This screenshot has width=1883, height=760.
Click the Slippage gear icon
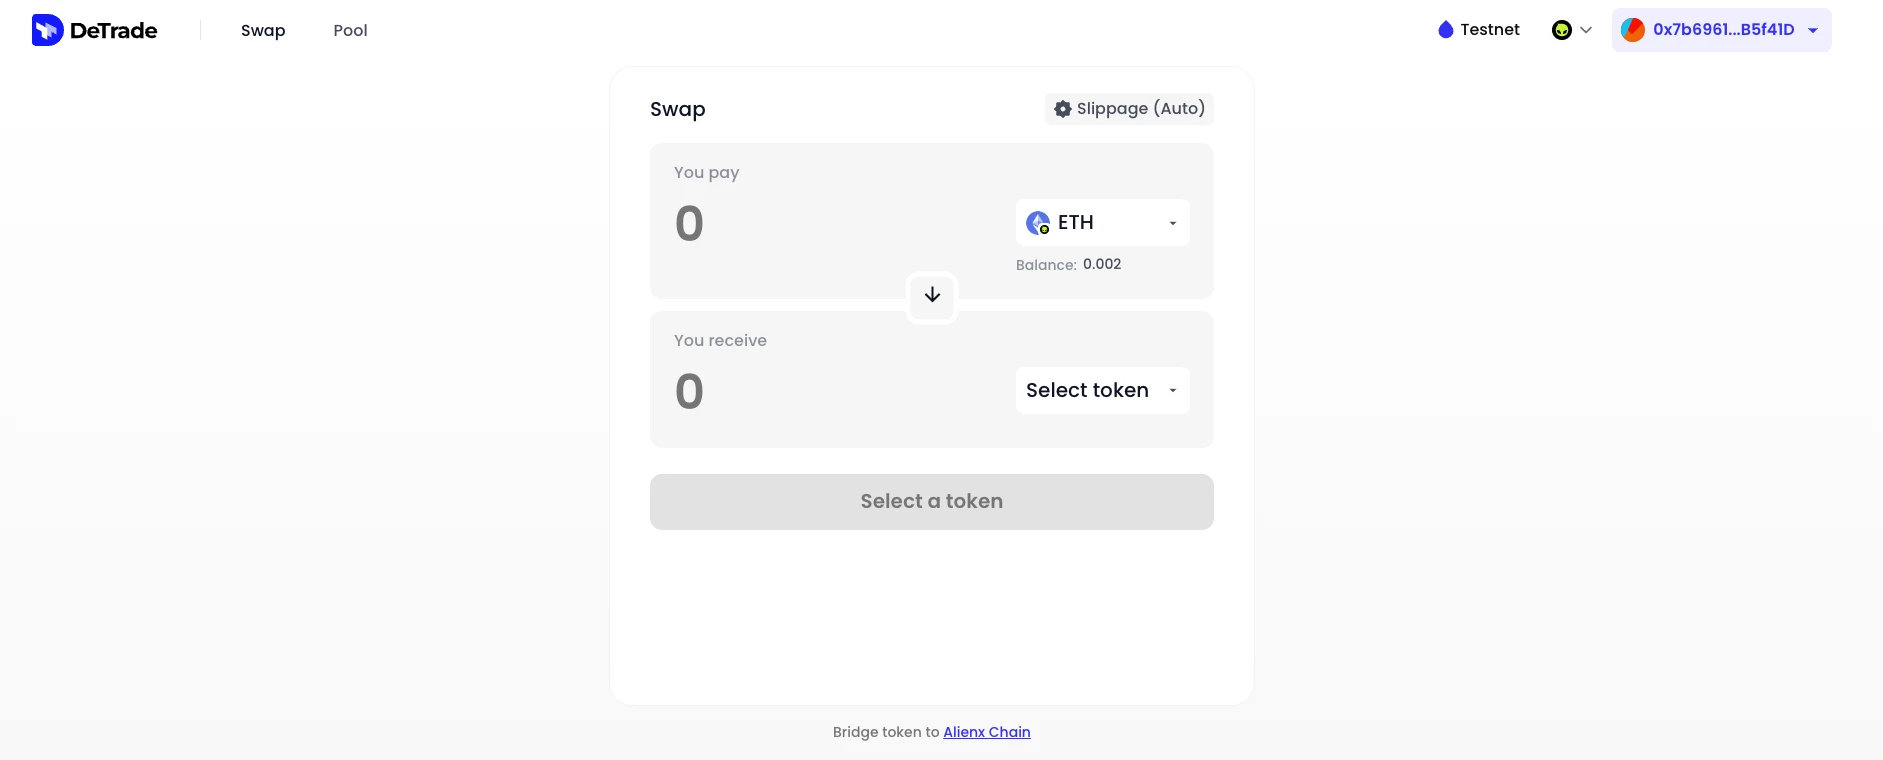1063,109
